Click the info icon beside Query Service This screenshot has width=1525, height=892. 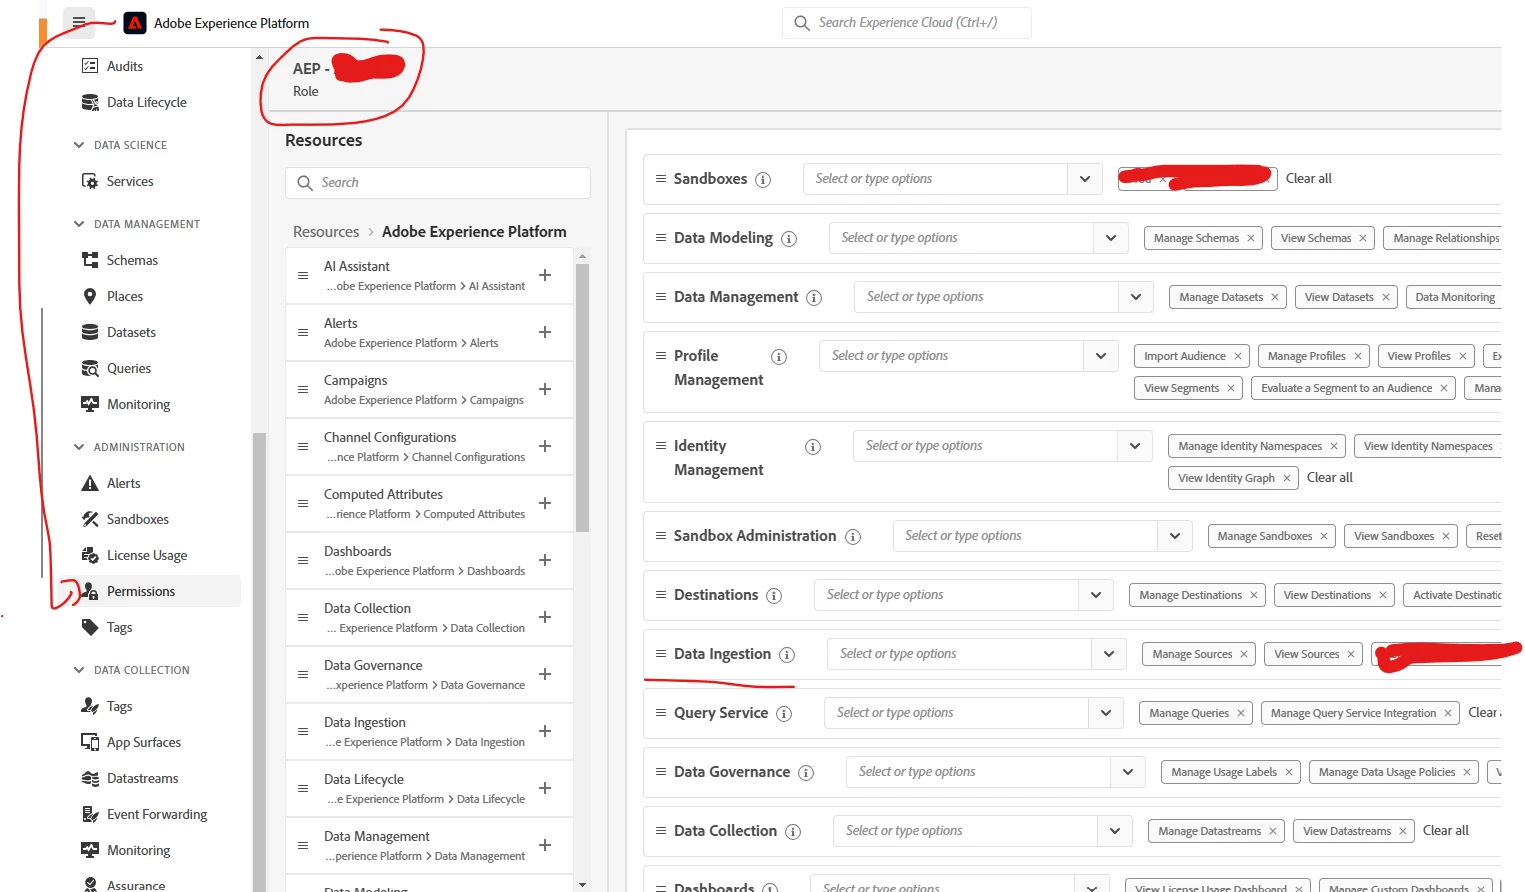pyautogui.click(x=784, y=714)
